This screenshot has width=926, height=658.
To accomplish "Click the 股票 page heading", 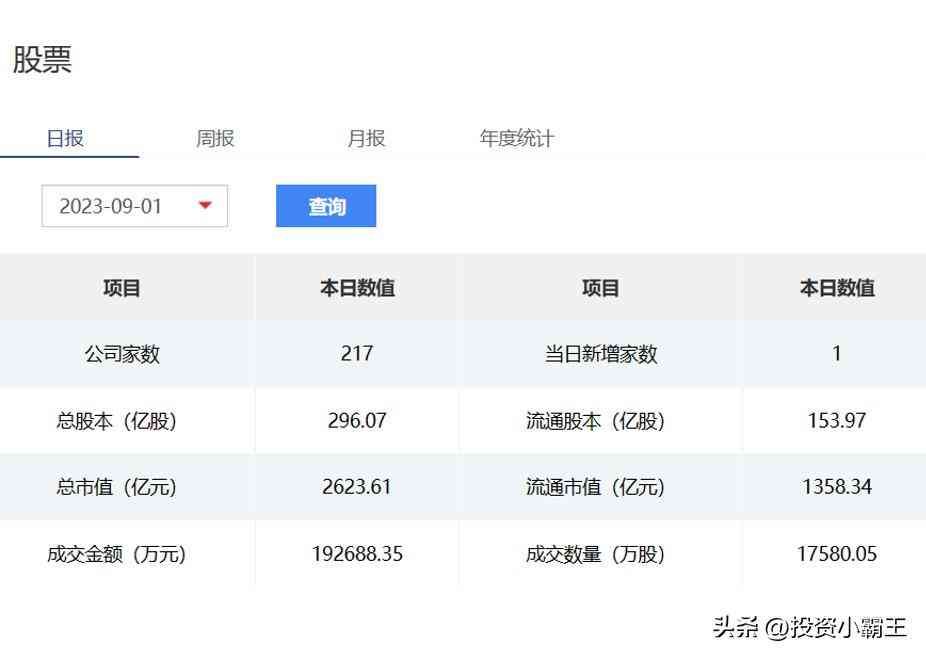I will (x=42, y=60).
